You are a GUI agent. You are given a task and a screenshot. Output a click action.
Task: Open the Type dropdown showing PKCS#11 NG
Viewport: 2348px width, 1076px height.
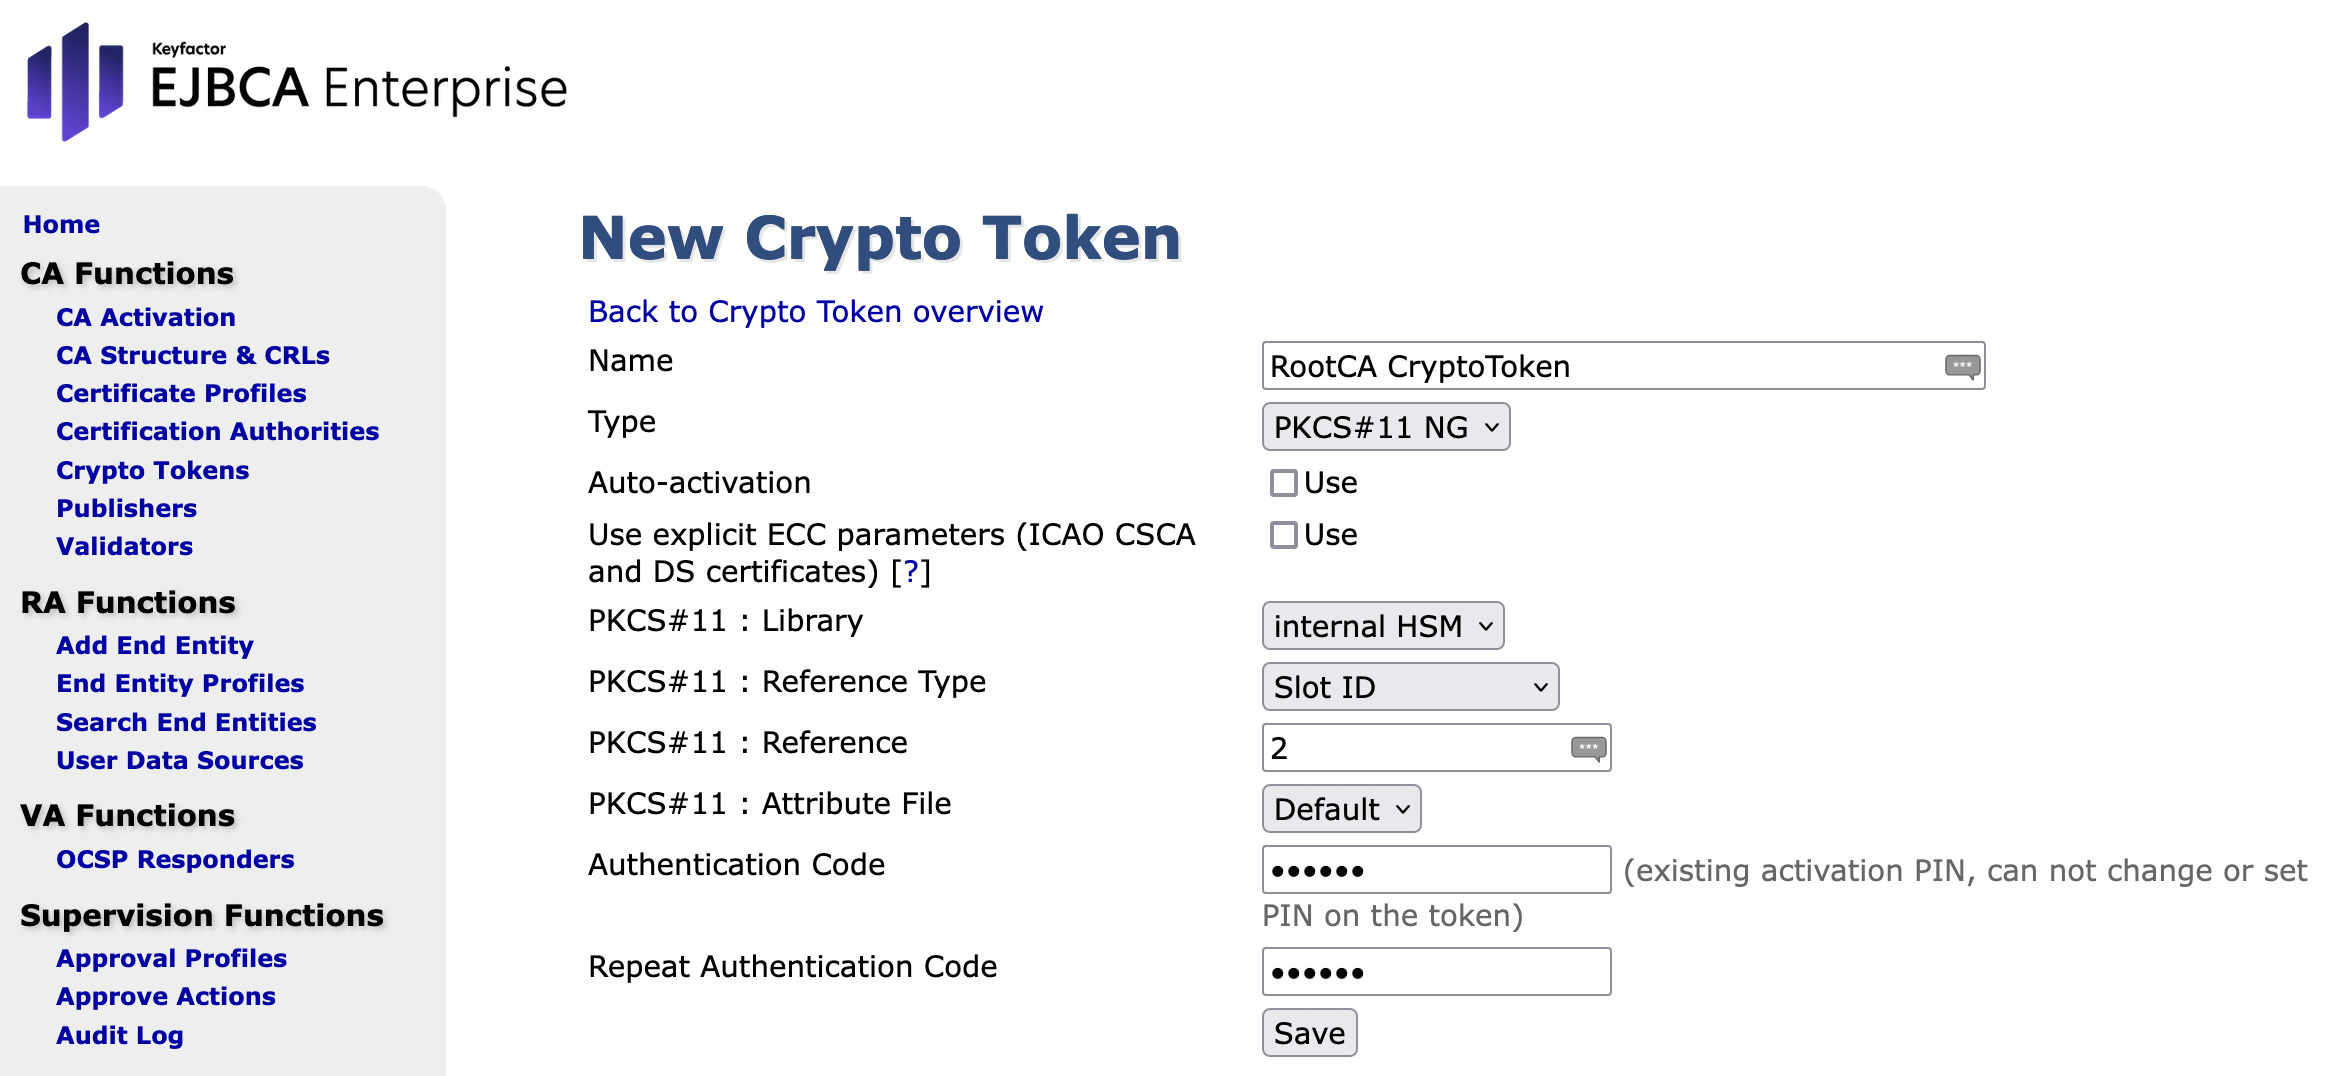click(x=1385, y=427)
